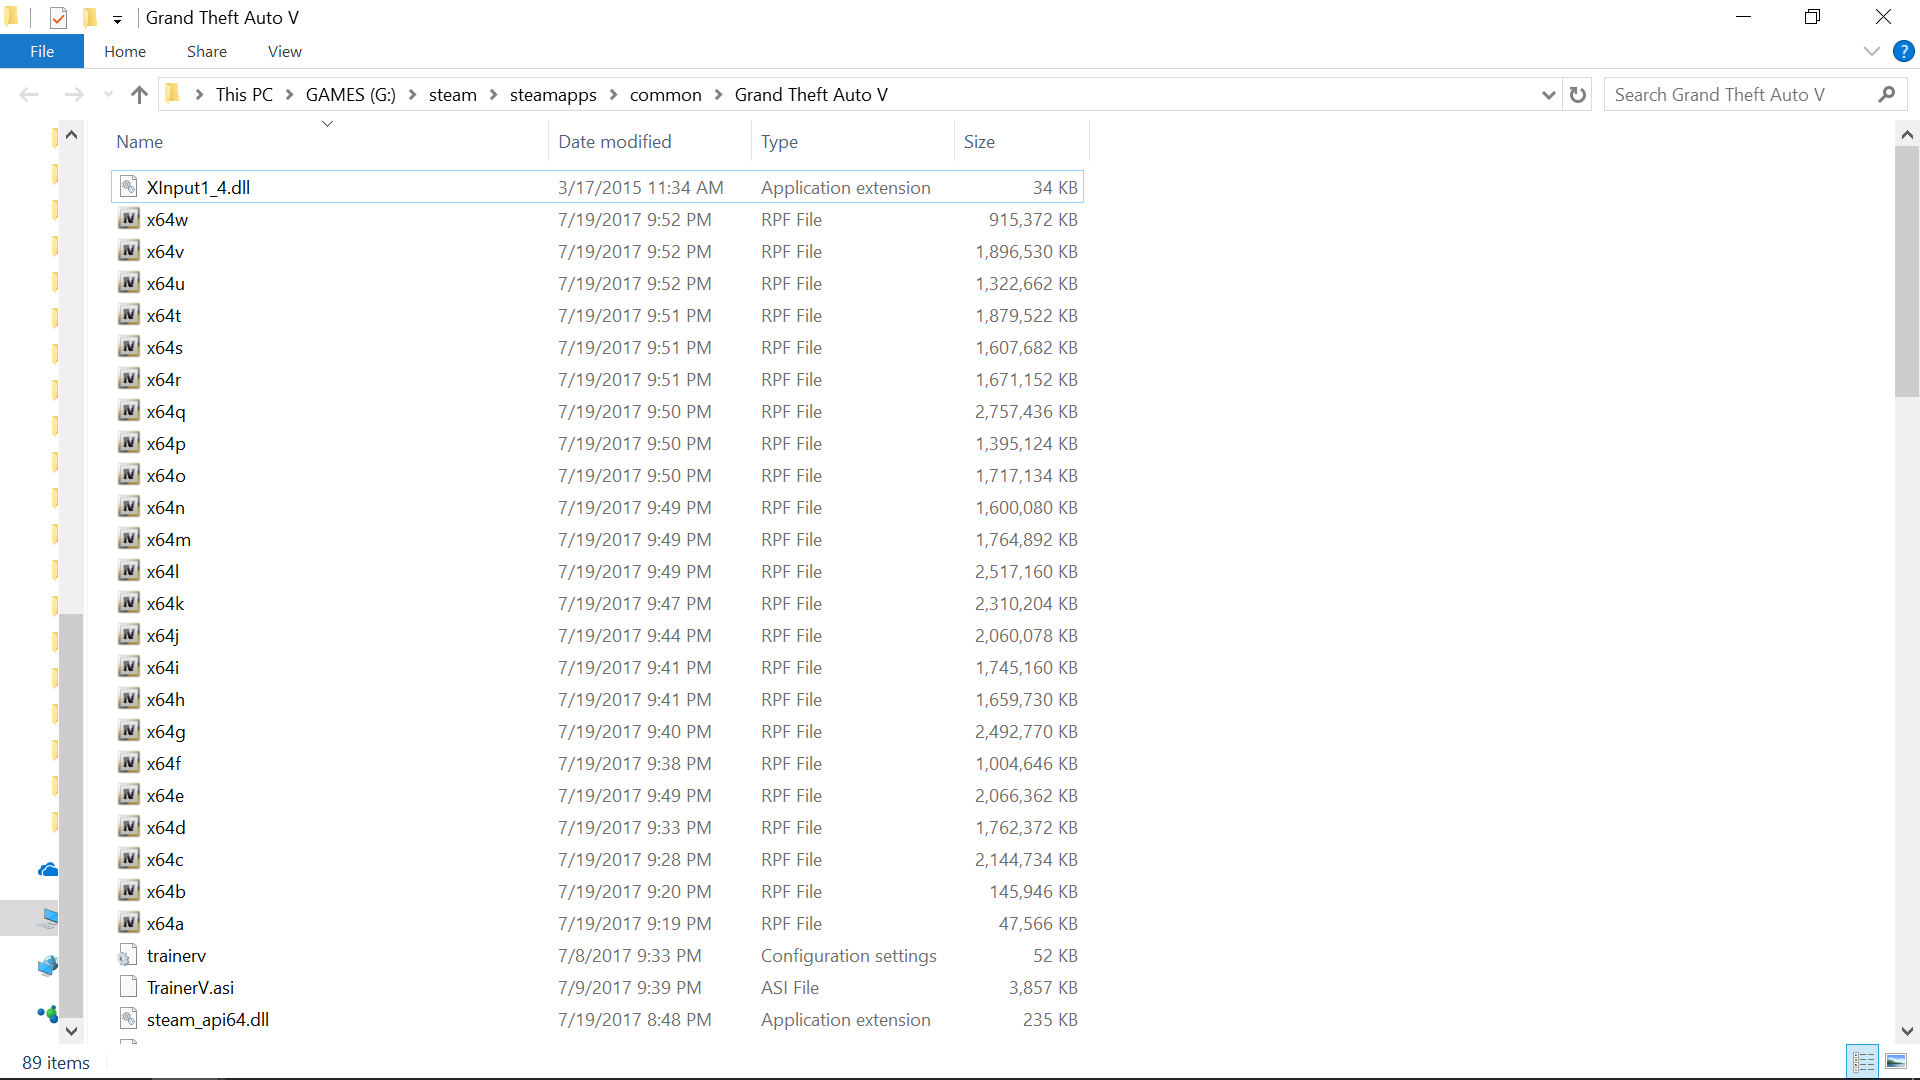Open Customize Quick Access Toolbar dropdown
Image resolution: width=1920 pixels, height=1080 pixels.
(117, 19)
